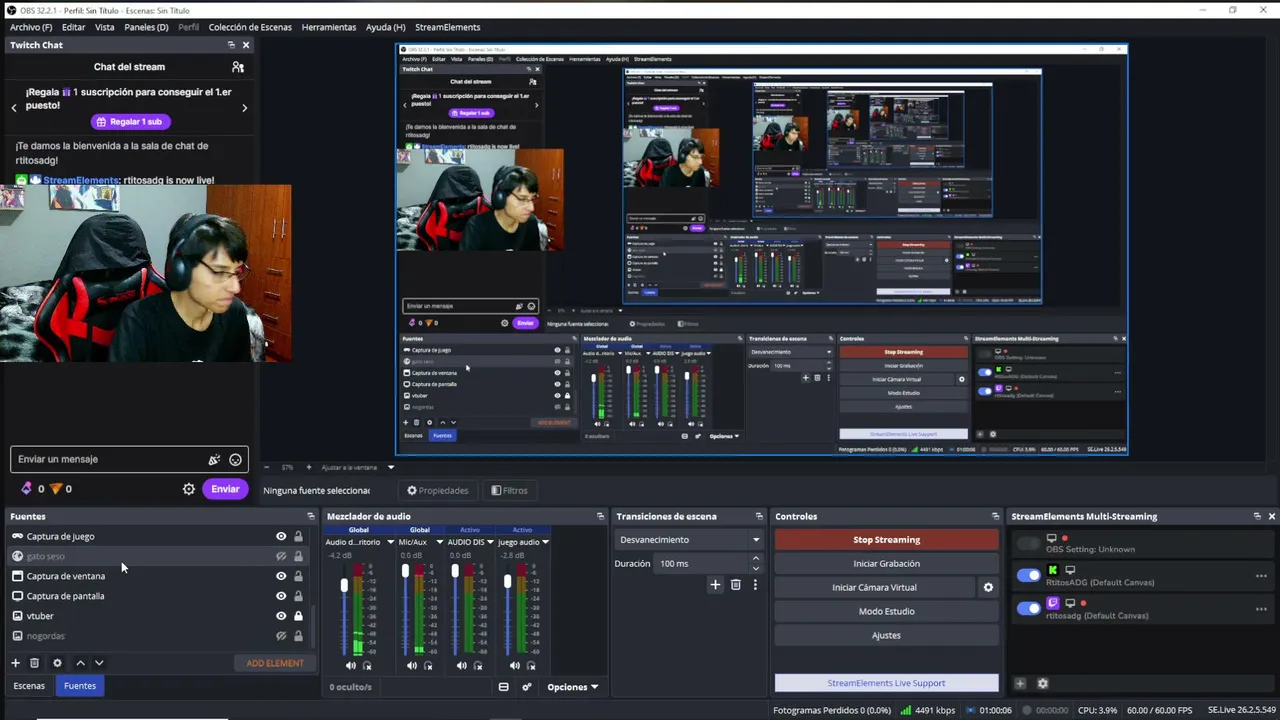
Task: Open options menu for rtitosadg Twitch destination
Action: click(x=1261, y=608)
